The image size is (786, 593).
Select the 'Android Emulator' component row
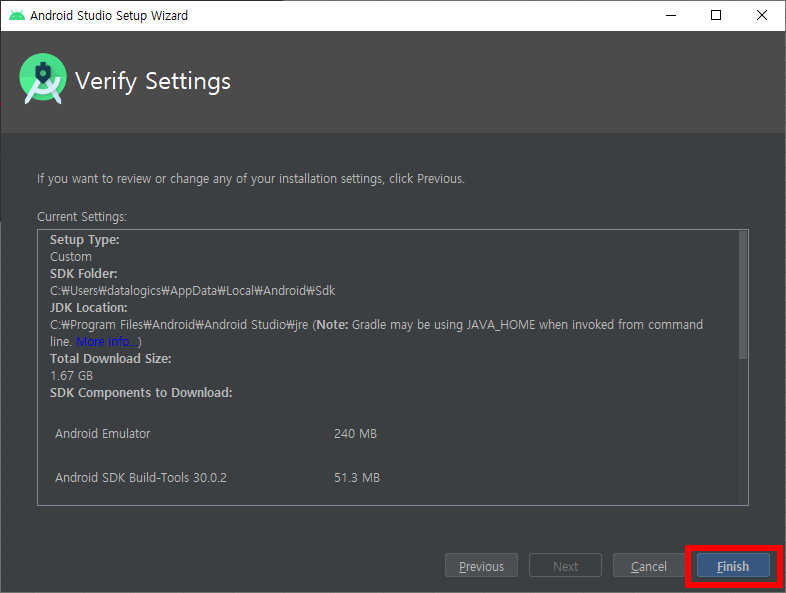tap(216, 434)
